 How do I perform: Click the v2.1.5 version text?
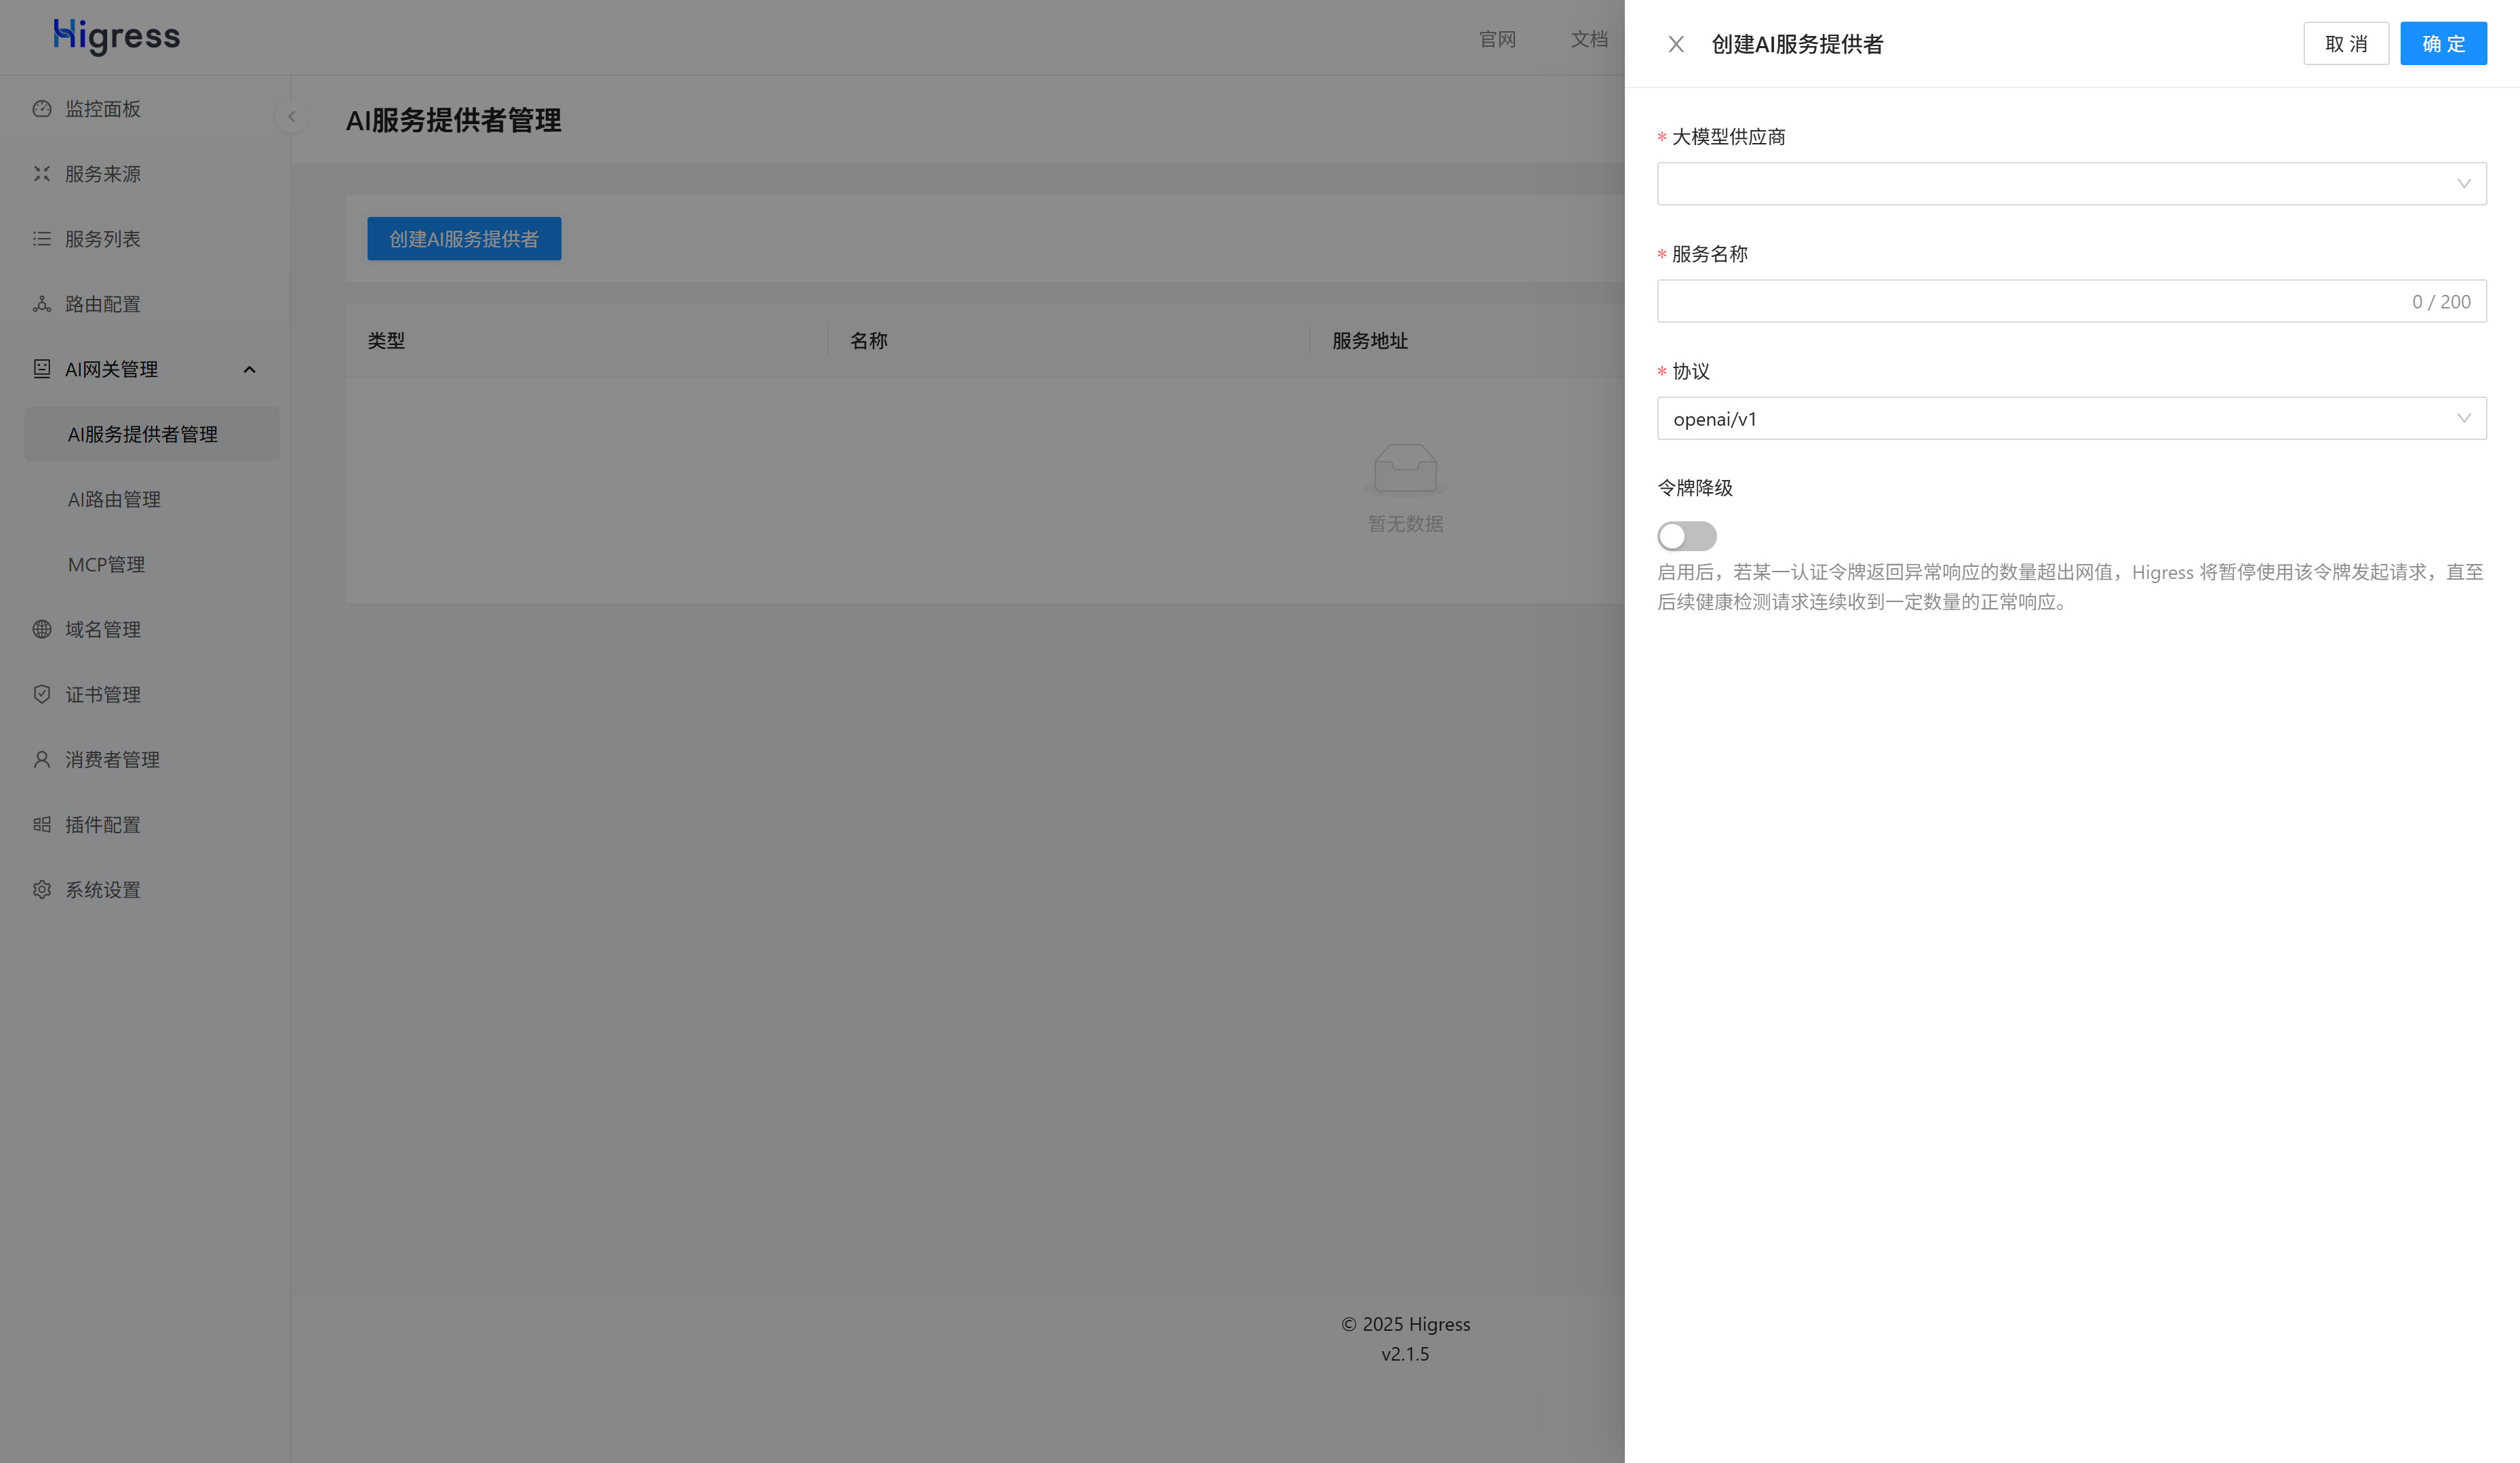1405,1353
